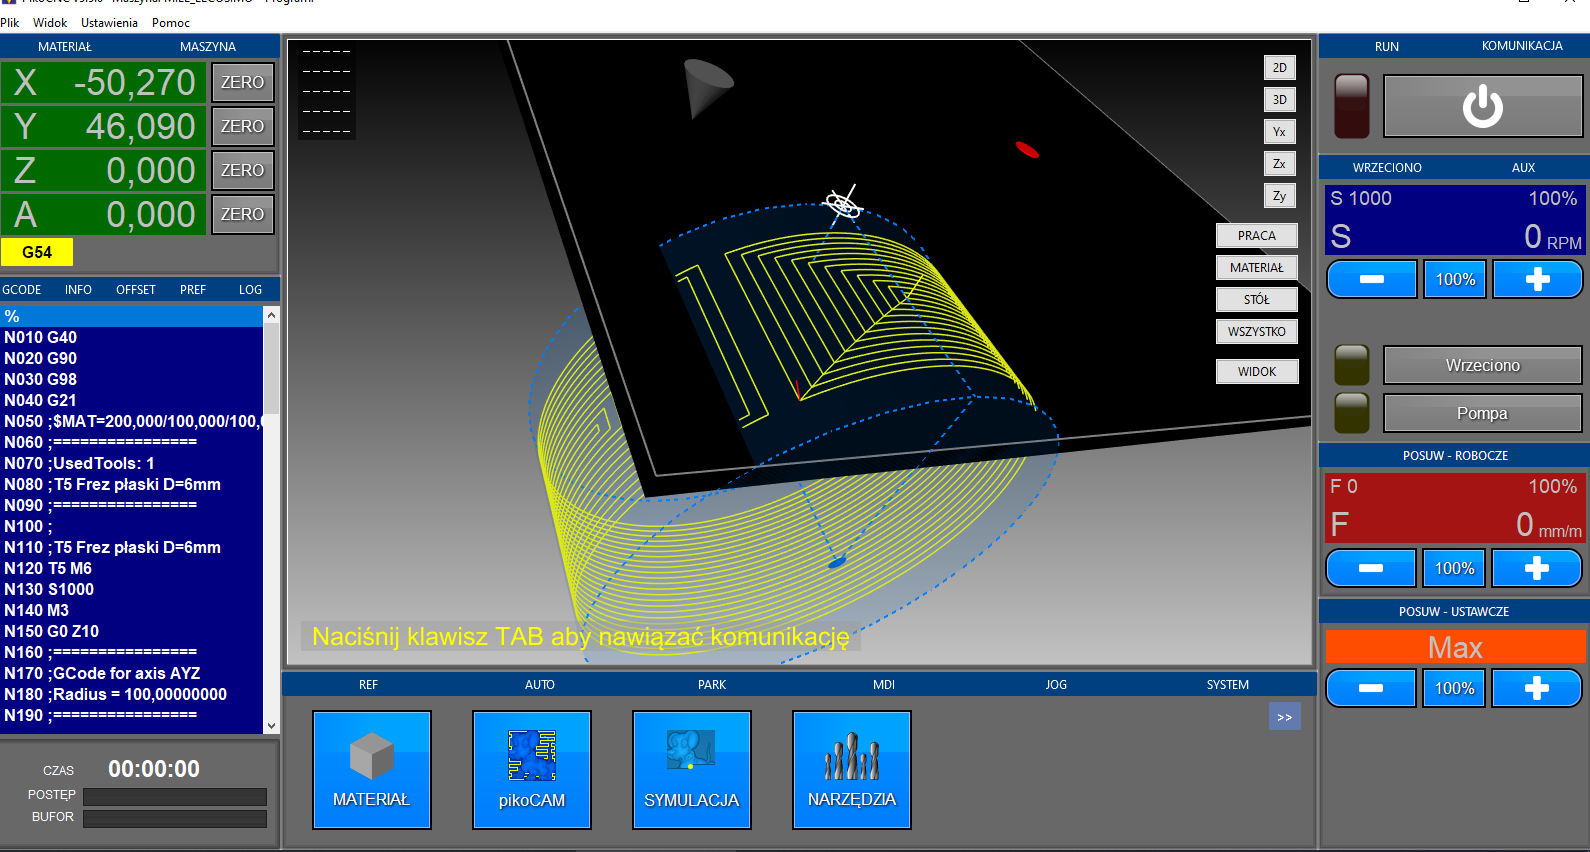Viewport: 1590px width, 852px height.
Task: Open the Ustawienia menu
Action: pyautogui.click(x=109, y=23)
